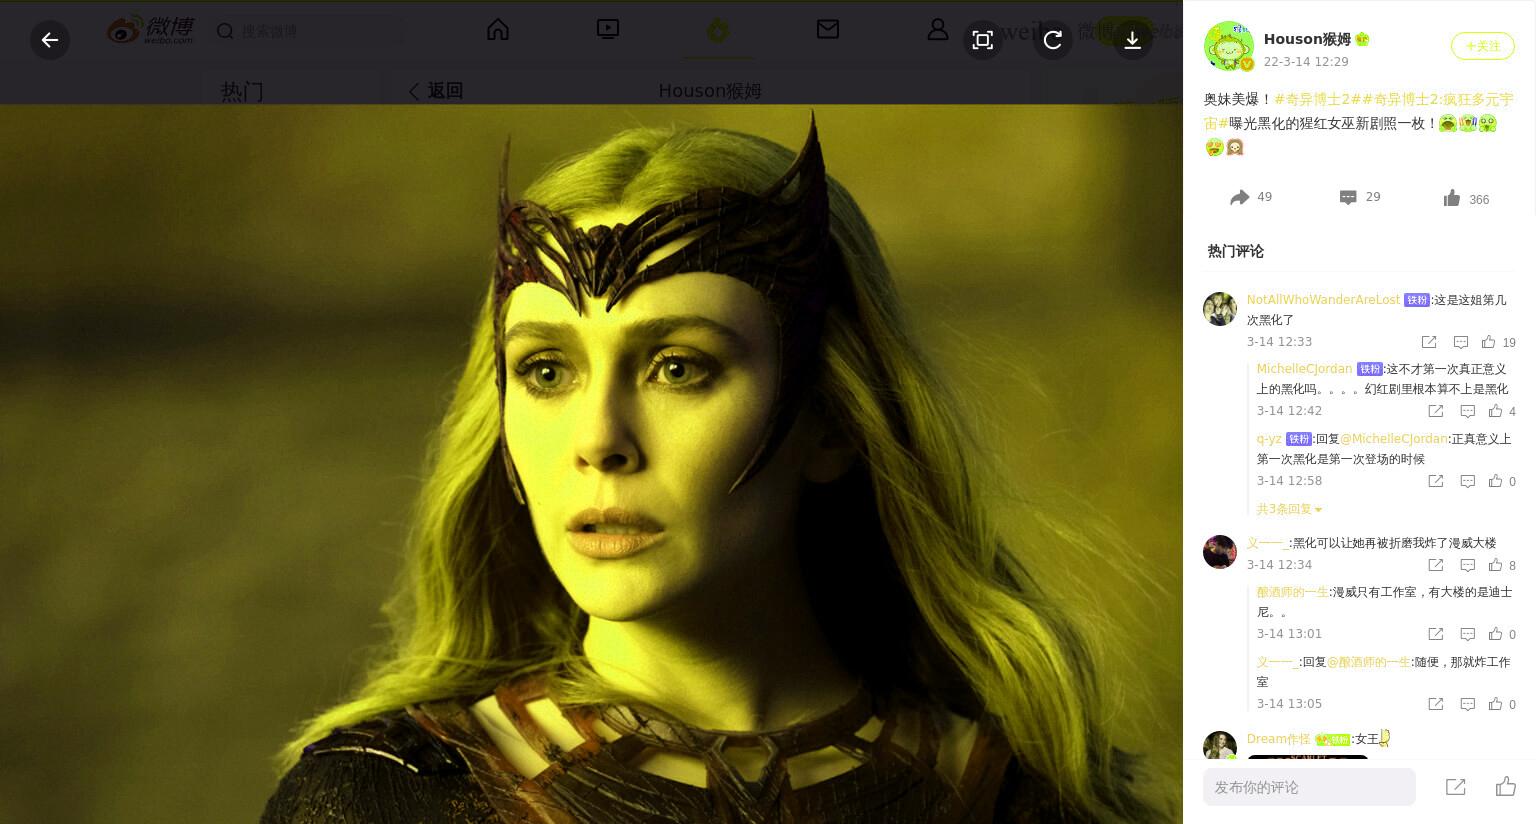Image resolution: width=1536 pixels, height=824 pixels.
Task: Download the image with the download icon
Action: click(1133, 40)
